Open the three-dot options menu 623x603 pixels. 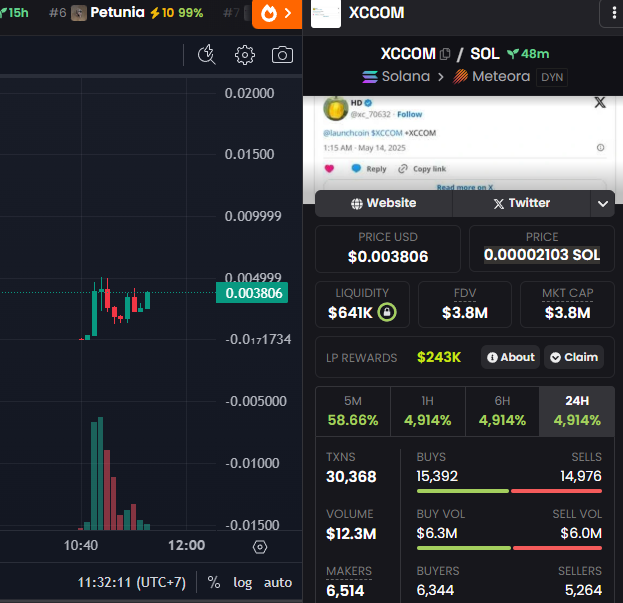614,13
